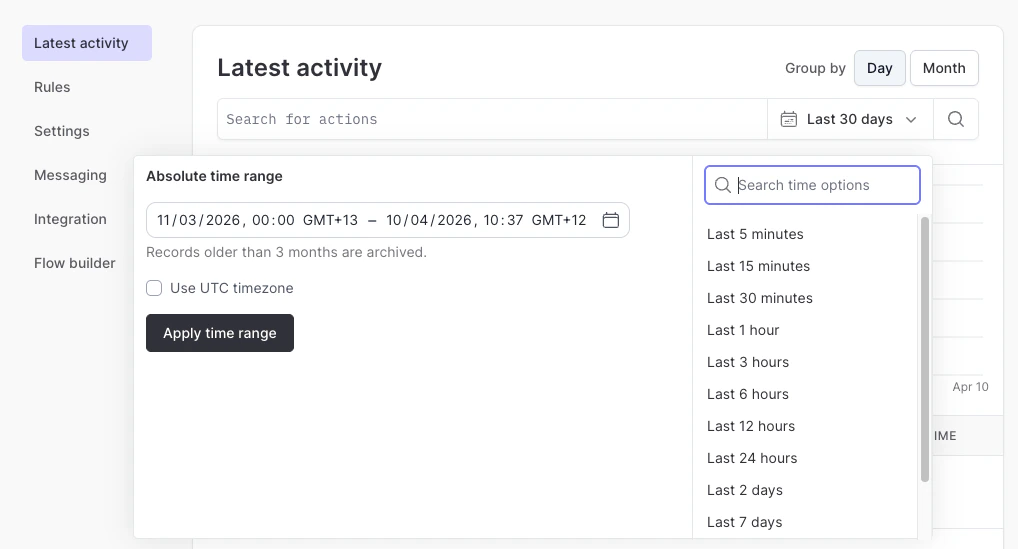
Task: Expand the Last 30 days dropdown chevron
Action: [x=911, y=119]
